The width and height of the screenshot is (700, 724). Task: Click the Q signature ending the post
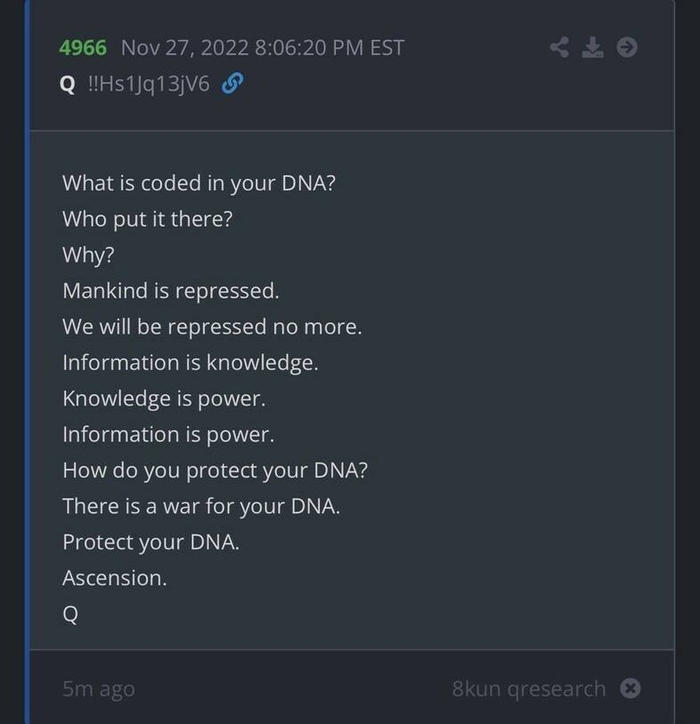pos(70,614)
